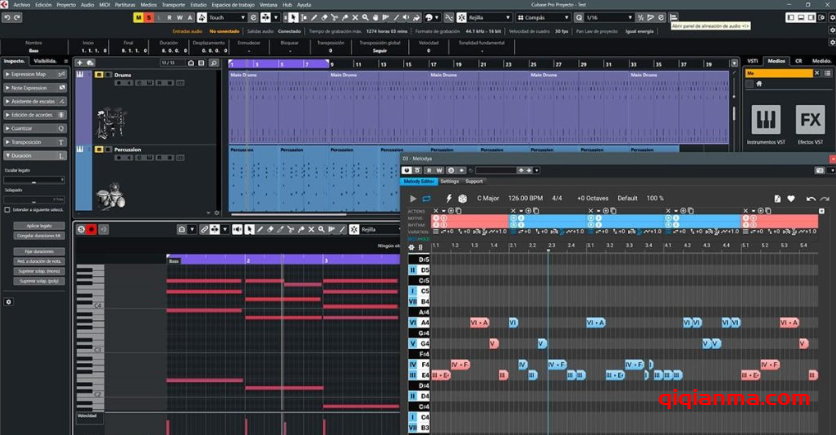
Task: Click the 'Fijar duraciones' button
Action: tap(39, 251)
